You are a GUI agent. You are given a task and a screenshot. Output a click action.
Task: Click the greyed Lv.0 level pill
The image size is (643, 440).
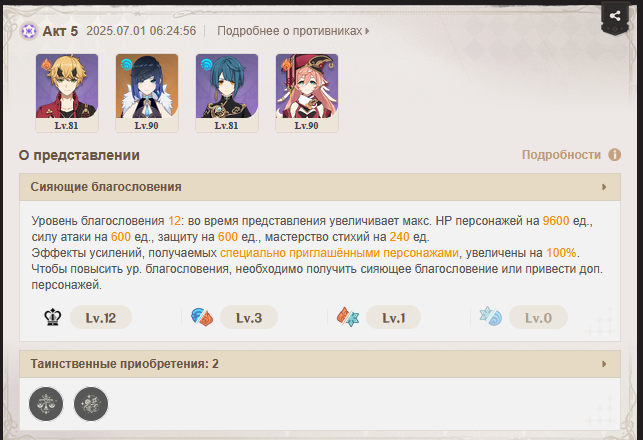click(x=538, y=317)
